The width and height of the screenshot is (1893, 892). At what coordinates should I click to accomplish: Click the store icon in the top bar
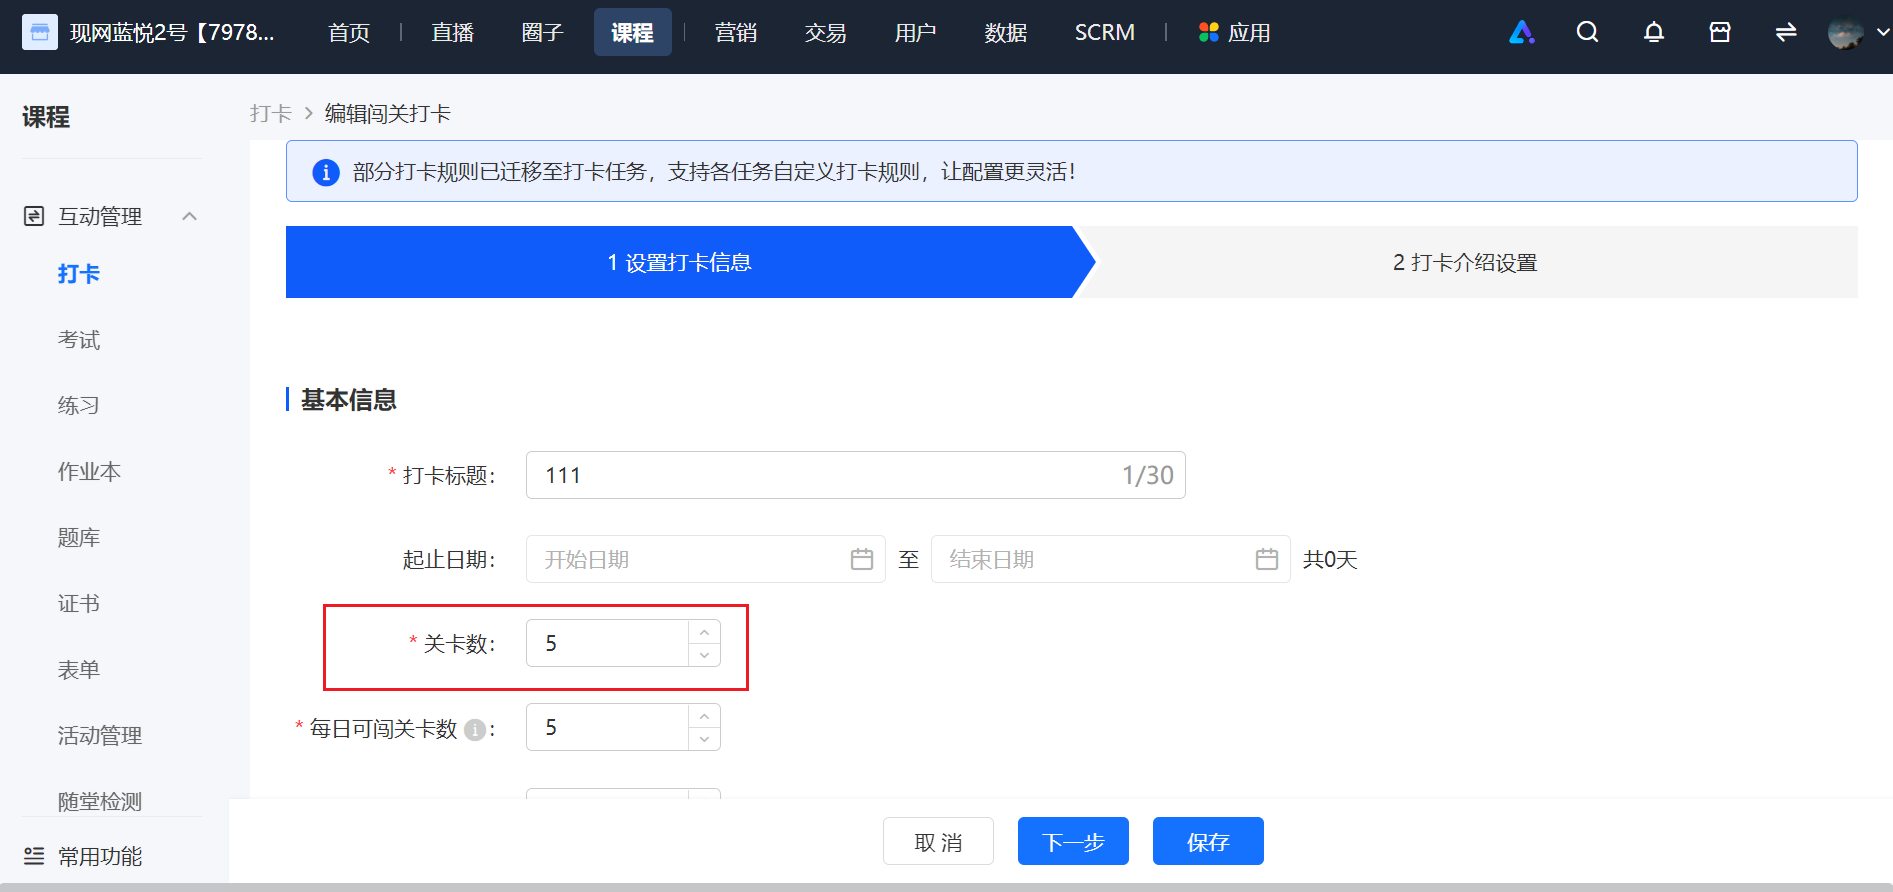pyautogui.click(x=1720, y=33)
